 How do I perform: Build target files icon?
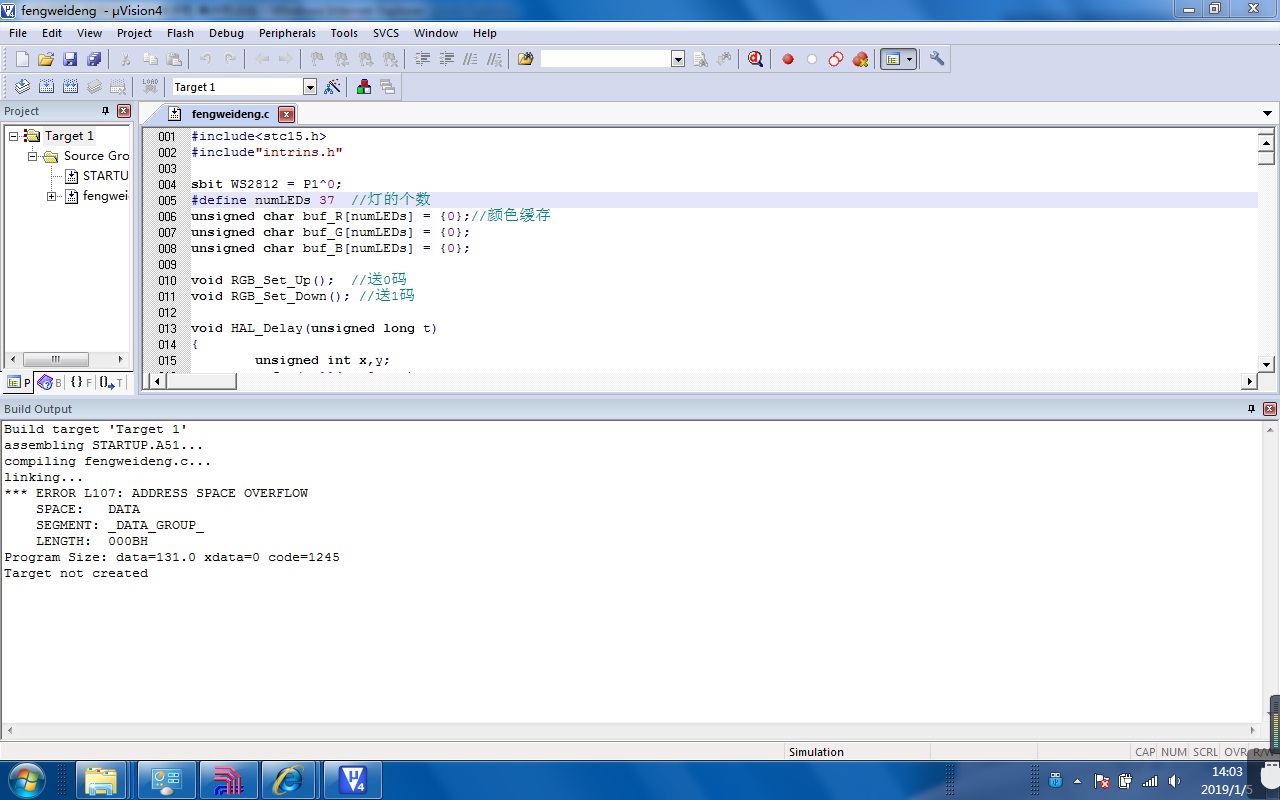coord(46,87)
